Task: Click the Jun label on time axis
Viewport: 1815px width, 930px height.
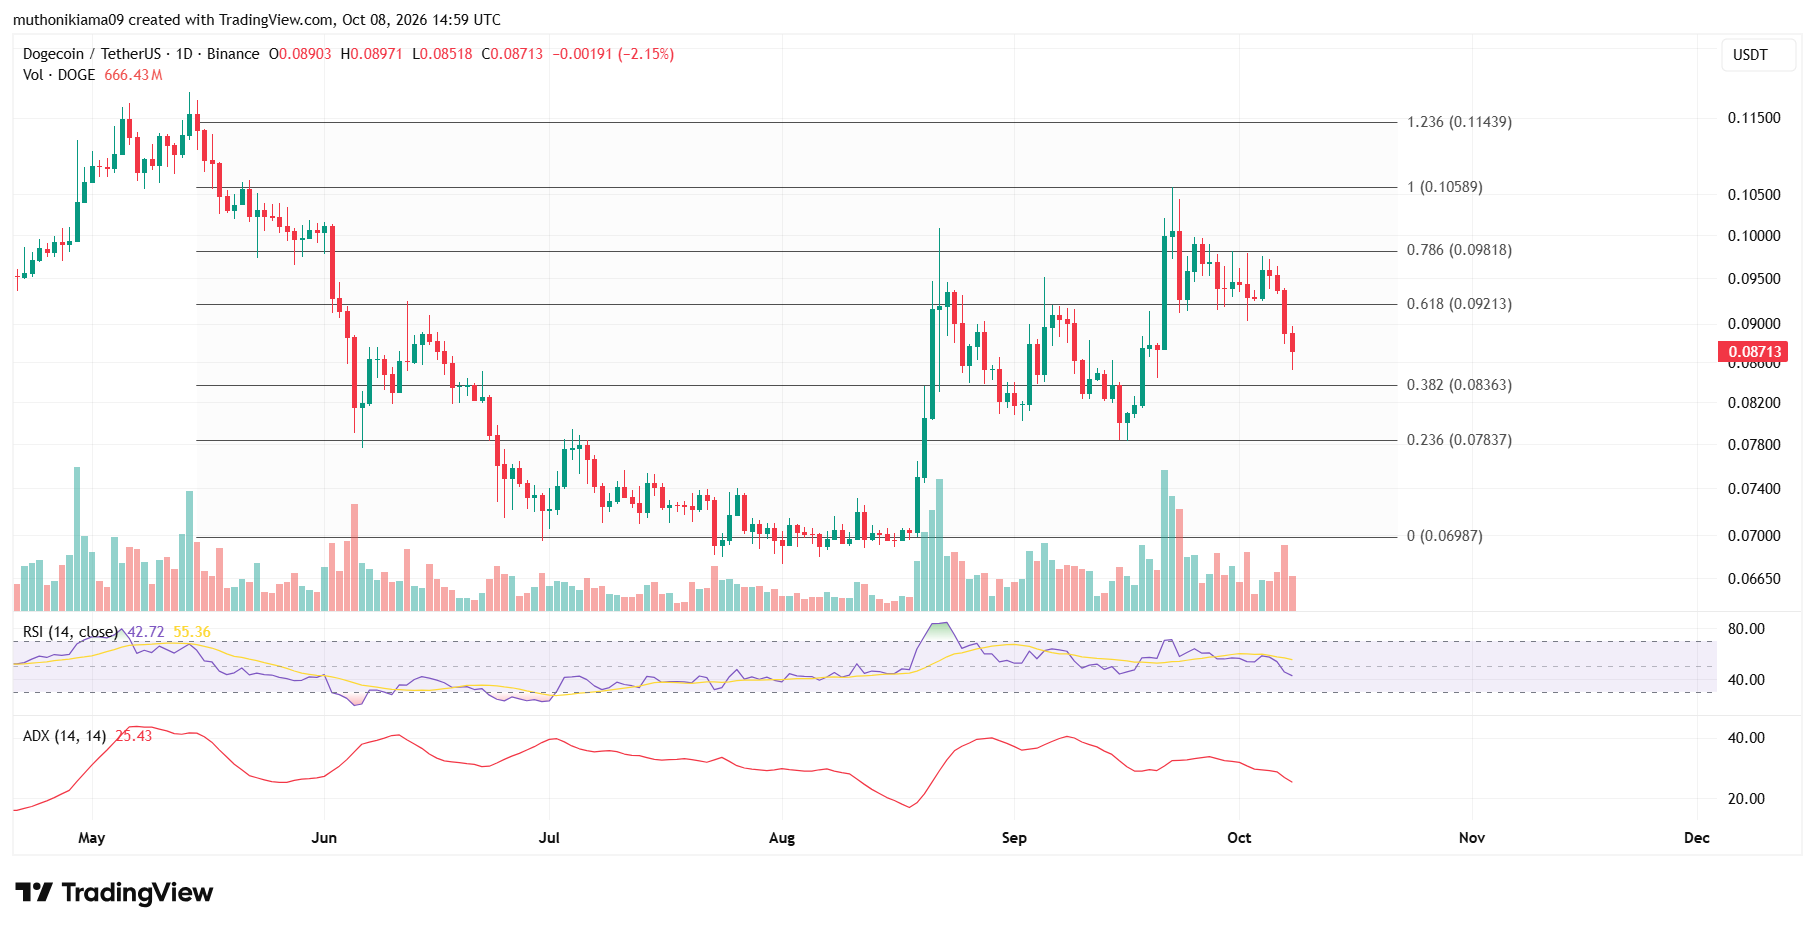Action: (x=324, y=838)
